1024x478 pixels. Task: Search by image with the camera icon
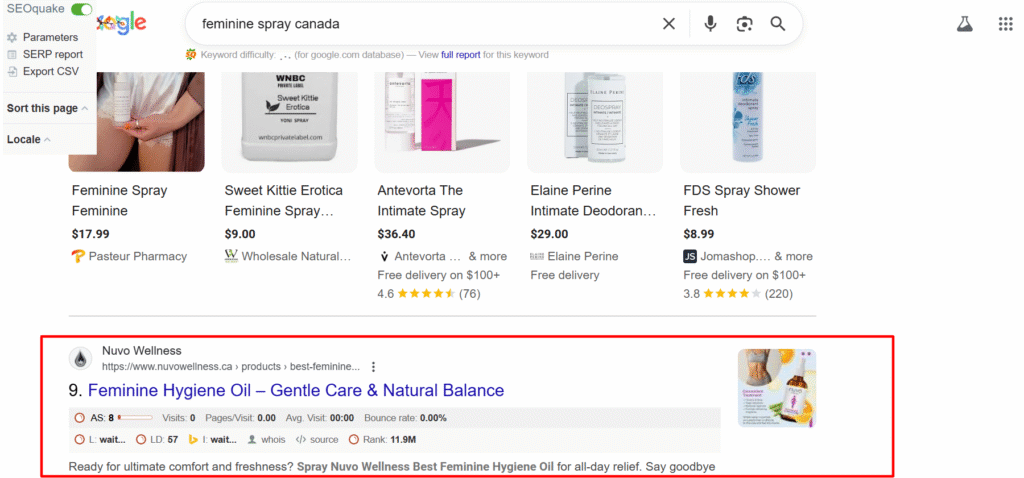pyautogui.click(x=744, y=24)
